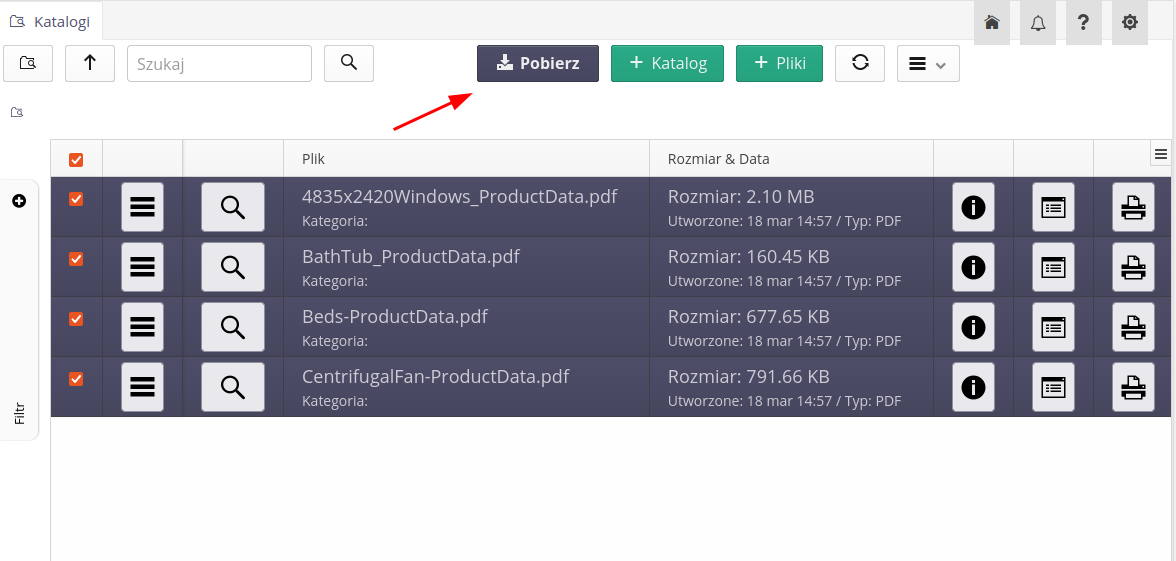Preview CentrifugalFan-ProductData.pdf with magnifier

(232, 387)
